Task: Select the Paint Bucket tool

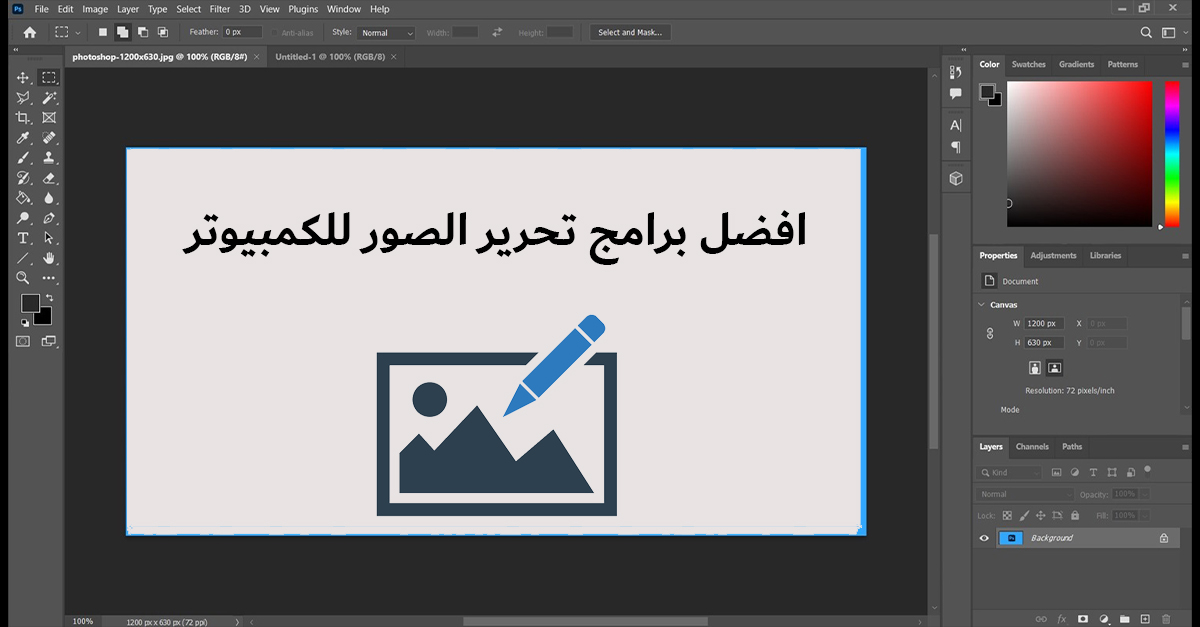Action: click(23, 198)
